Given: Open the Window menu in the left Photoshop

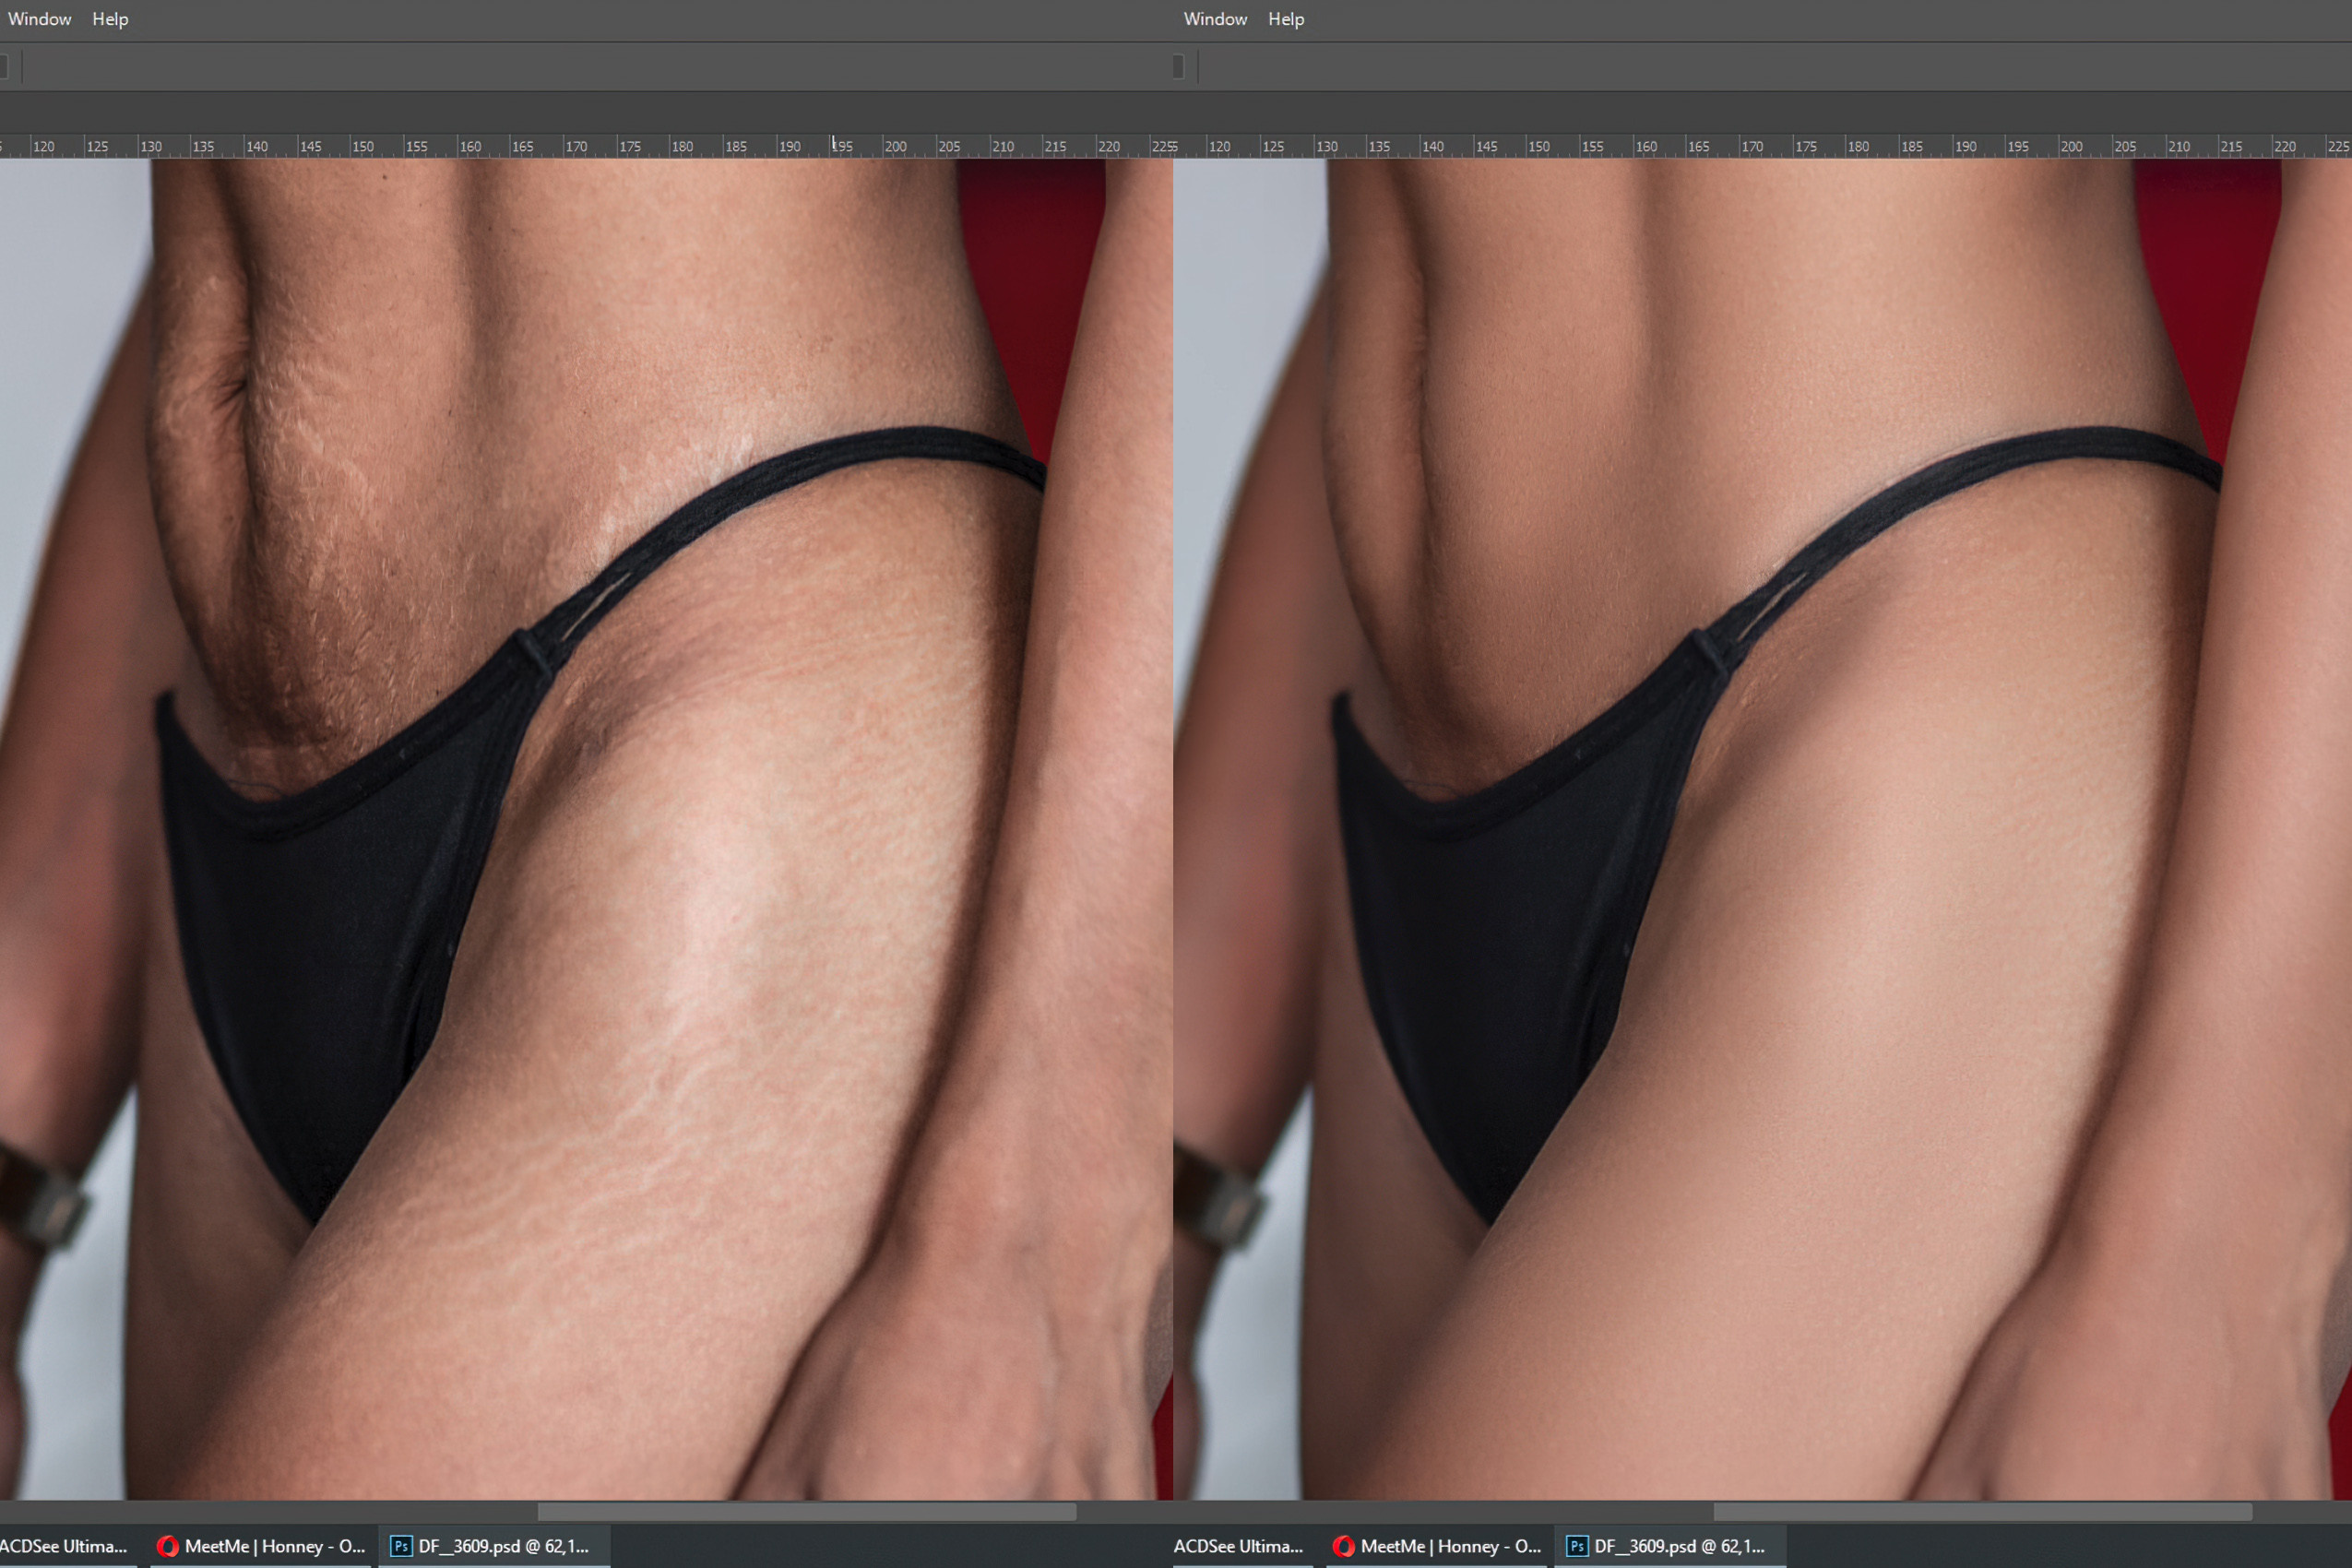Looking at the screenshot, I should [38, 18].
